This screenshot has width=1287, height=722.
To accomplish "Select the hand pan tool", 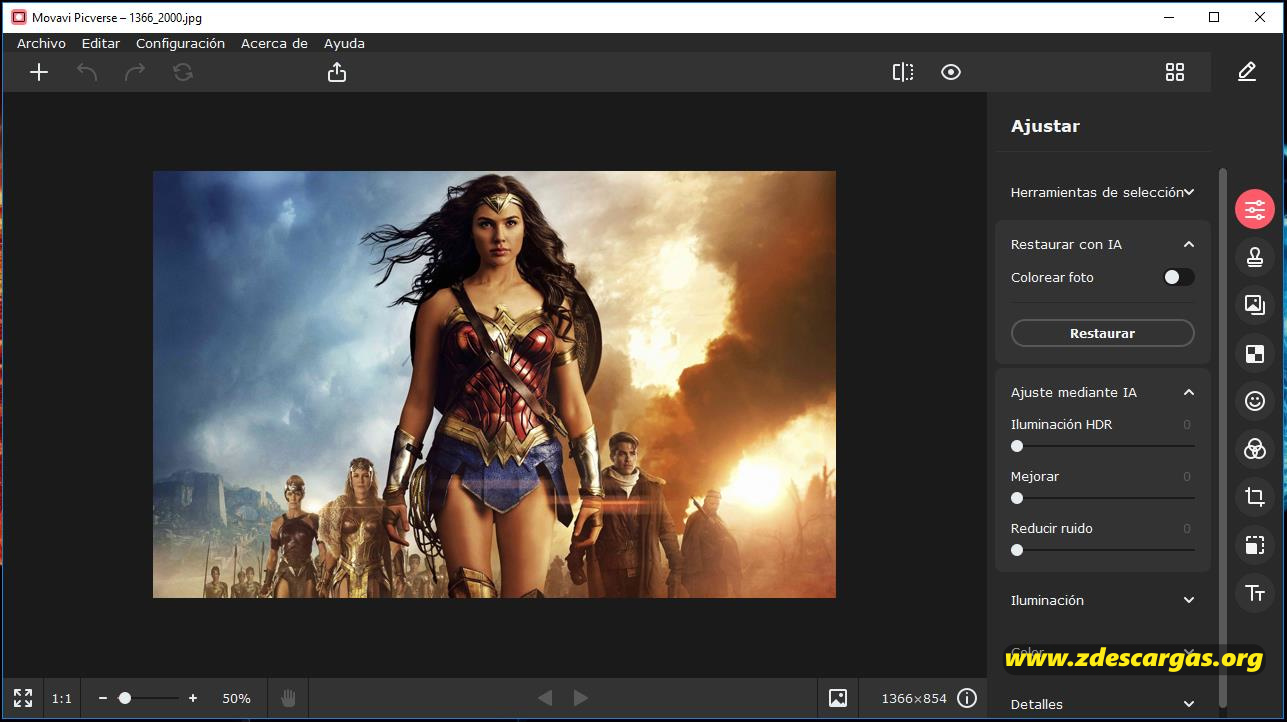I will tap(289, 698).
